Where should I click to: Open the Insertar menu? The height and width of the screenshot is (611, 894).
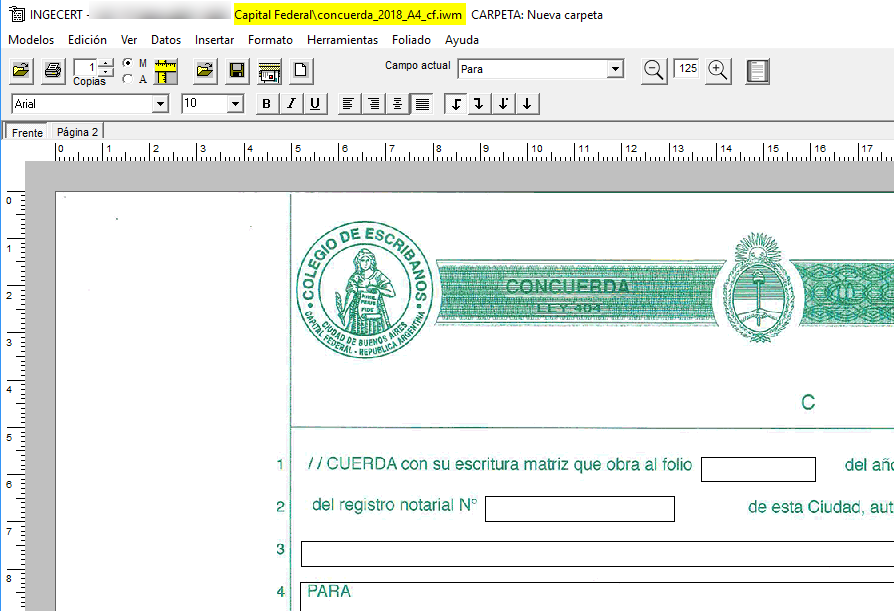tap(214, 40)
